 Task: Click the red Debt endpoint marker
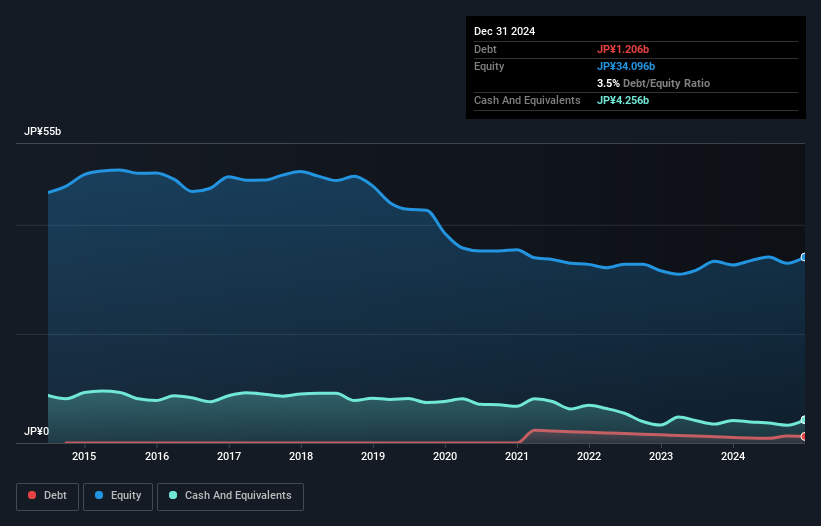coord(804,437)
